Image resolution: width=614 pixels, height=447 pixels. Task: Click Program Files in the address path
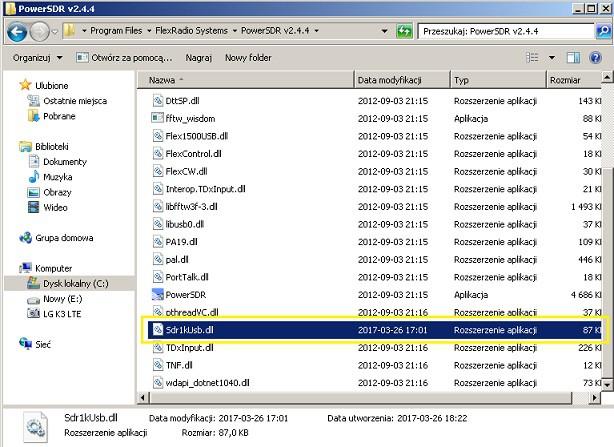pos(116,31)
